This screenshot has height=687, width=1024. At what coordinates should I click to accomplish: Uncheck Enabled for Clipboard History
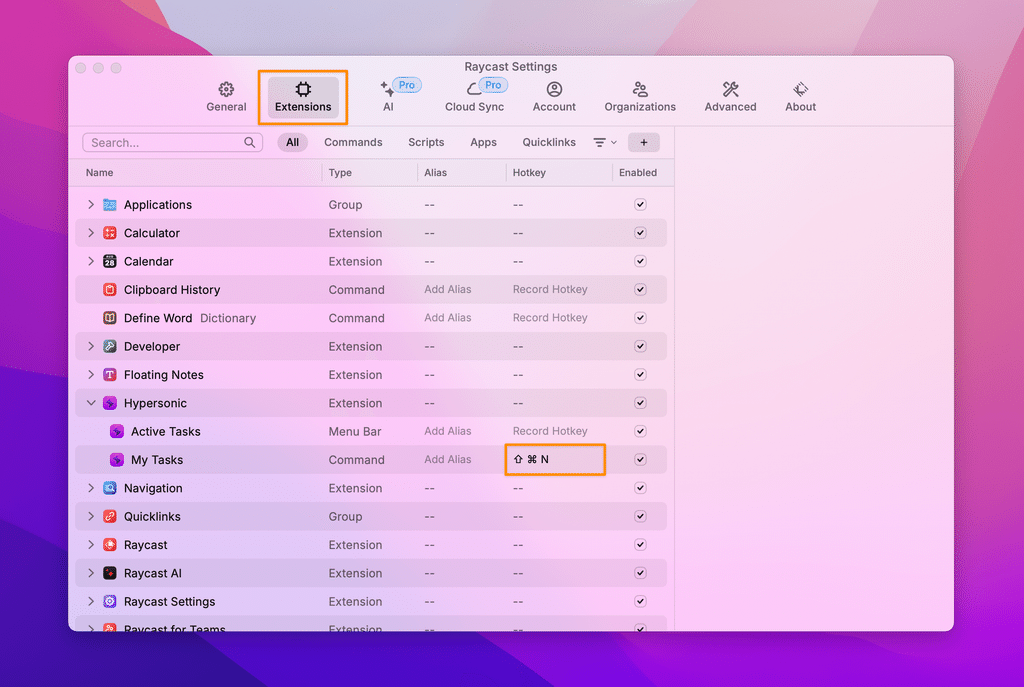click(x=640, y=289)
